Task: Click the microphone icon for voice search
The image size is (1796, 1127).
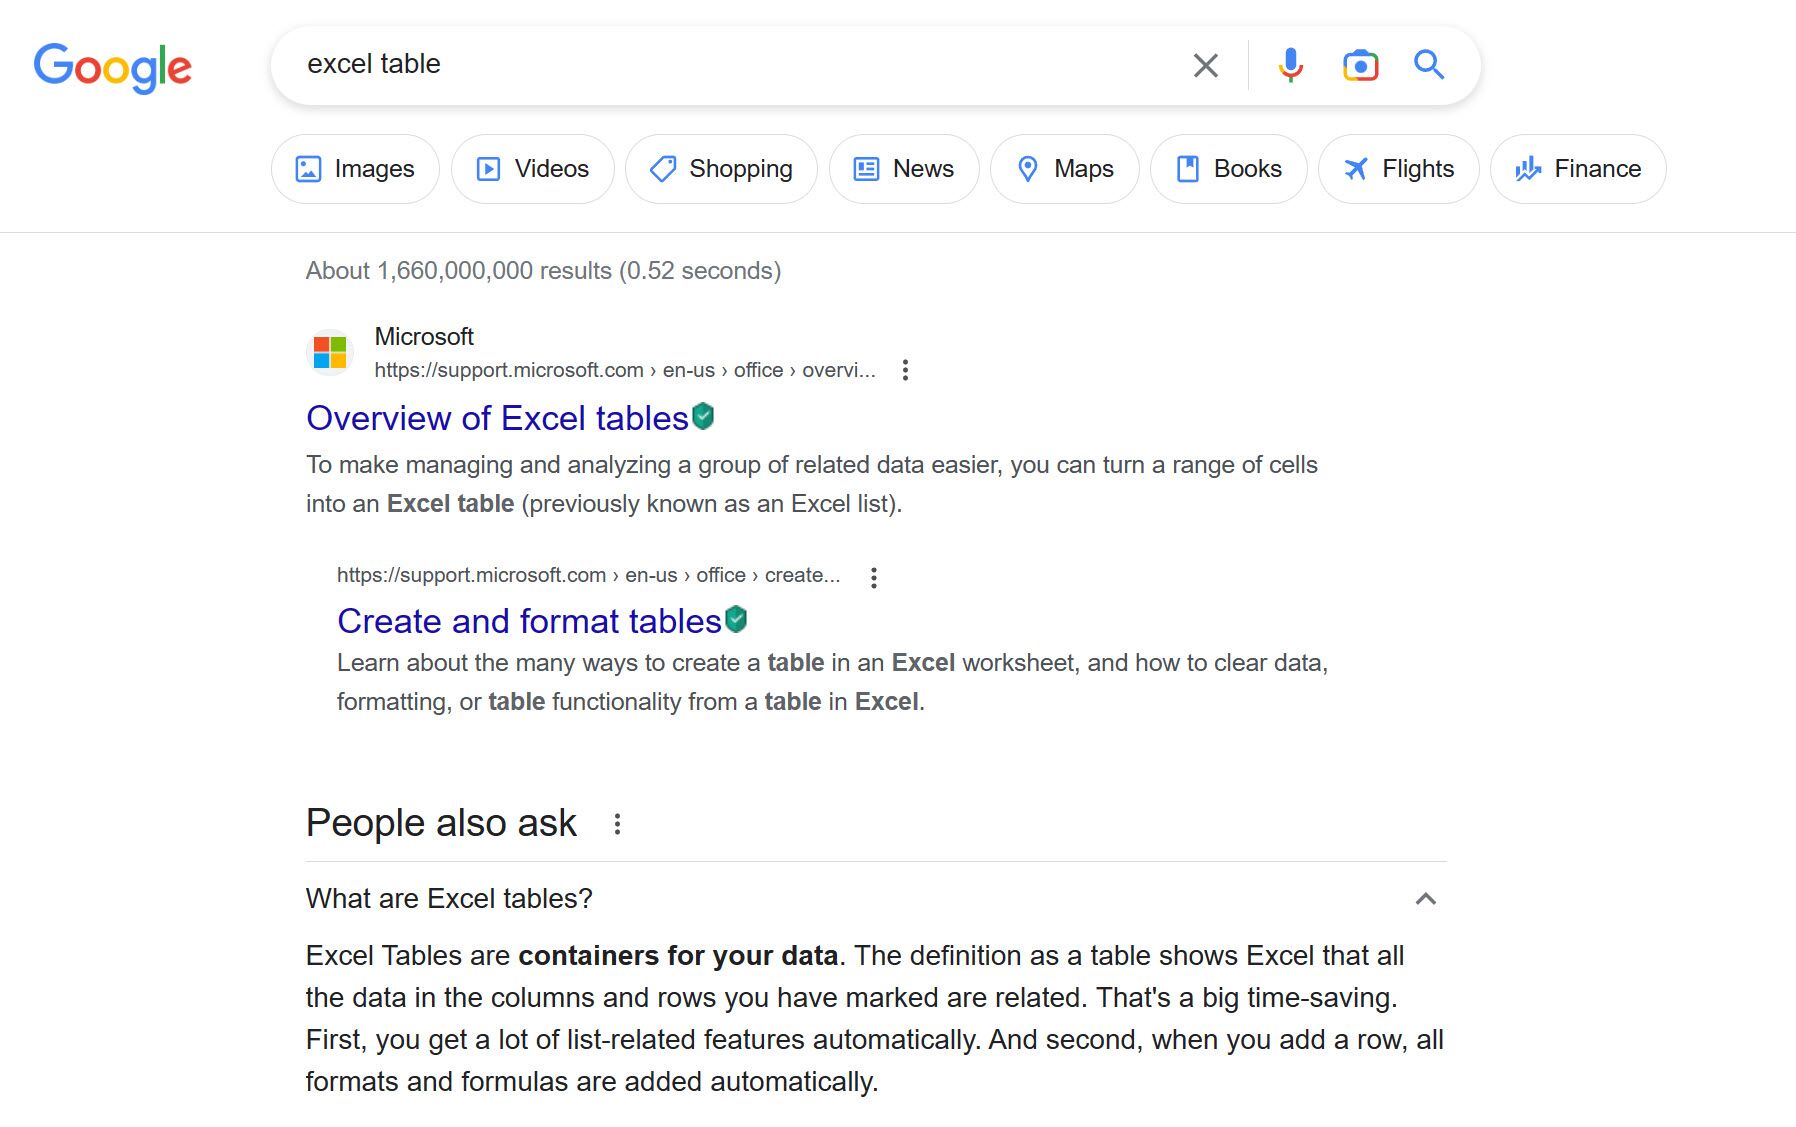Action: [x=1291, y=65]
